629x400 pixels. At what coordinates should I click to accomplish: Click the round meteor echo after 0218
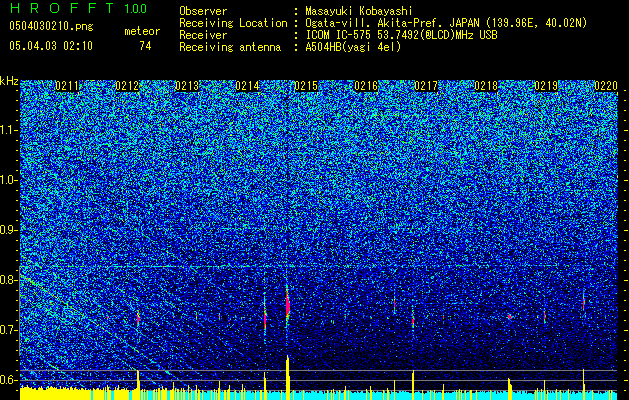click(509, 317)
